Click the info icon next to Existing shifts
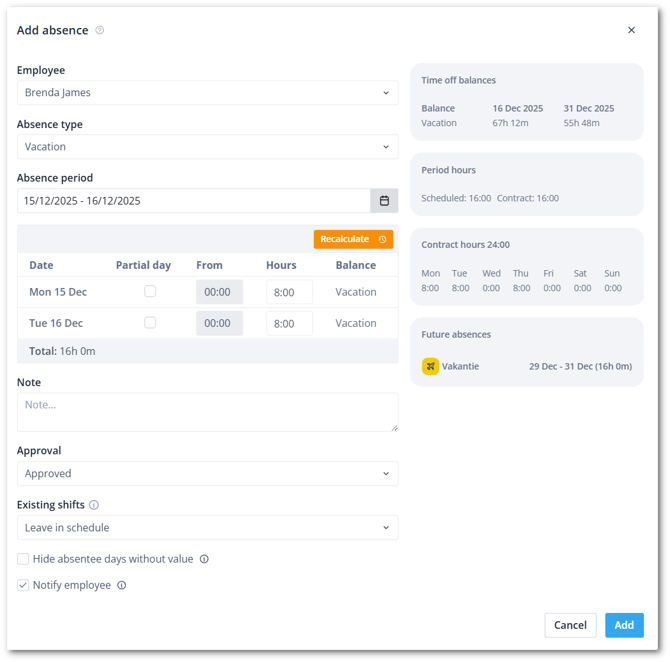The image size is (670, 662). point(94,506)
